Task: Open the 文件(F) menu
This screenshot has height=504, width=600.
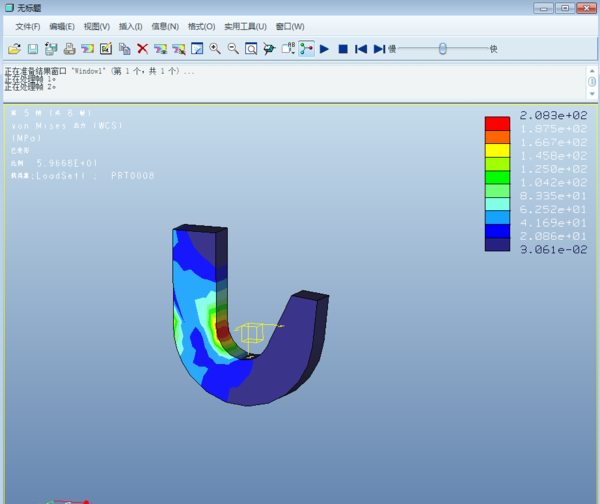Action: coord(28,26)
